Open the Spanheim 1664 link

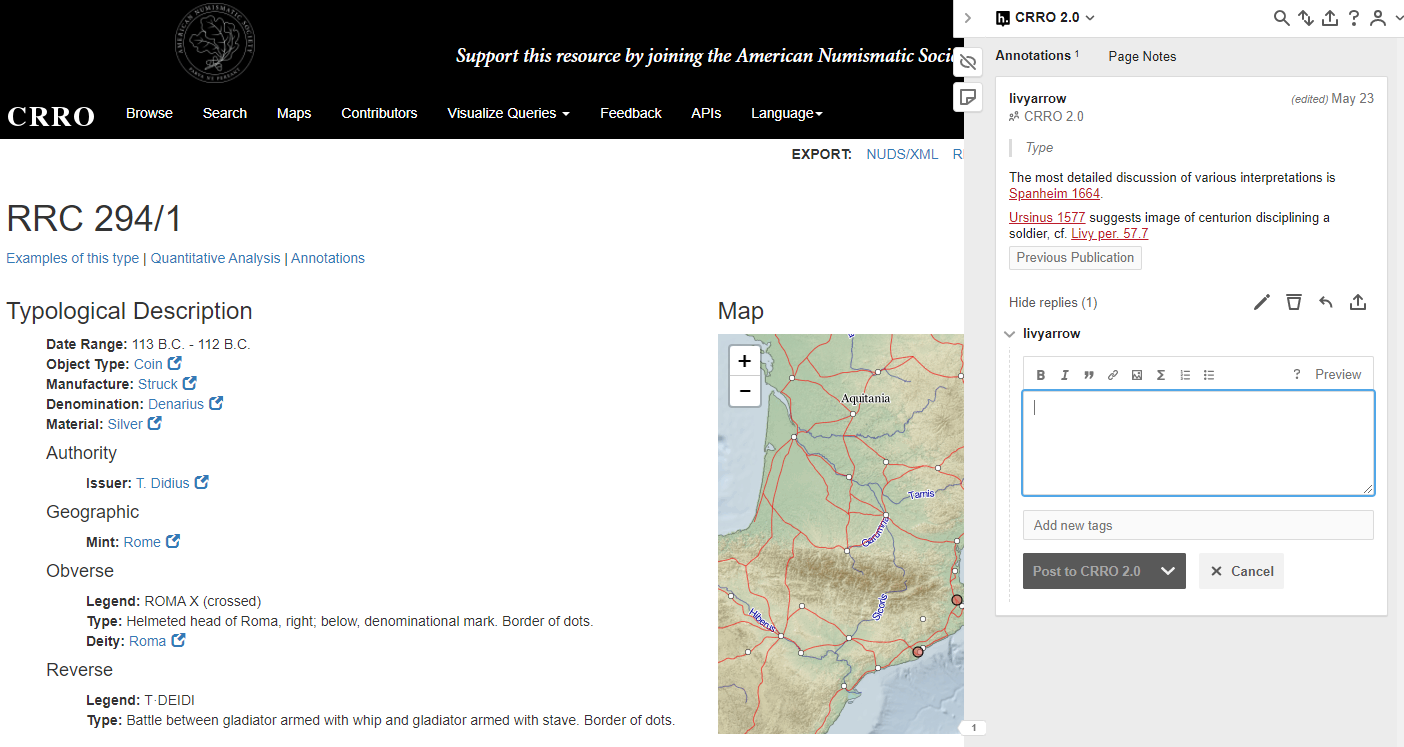coord(1054,194)
